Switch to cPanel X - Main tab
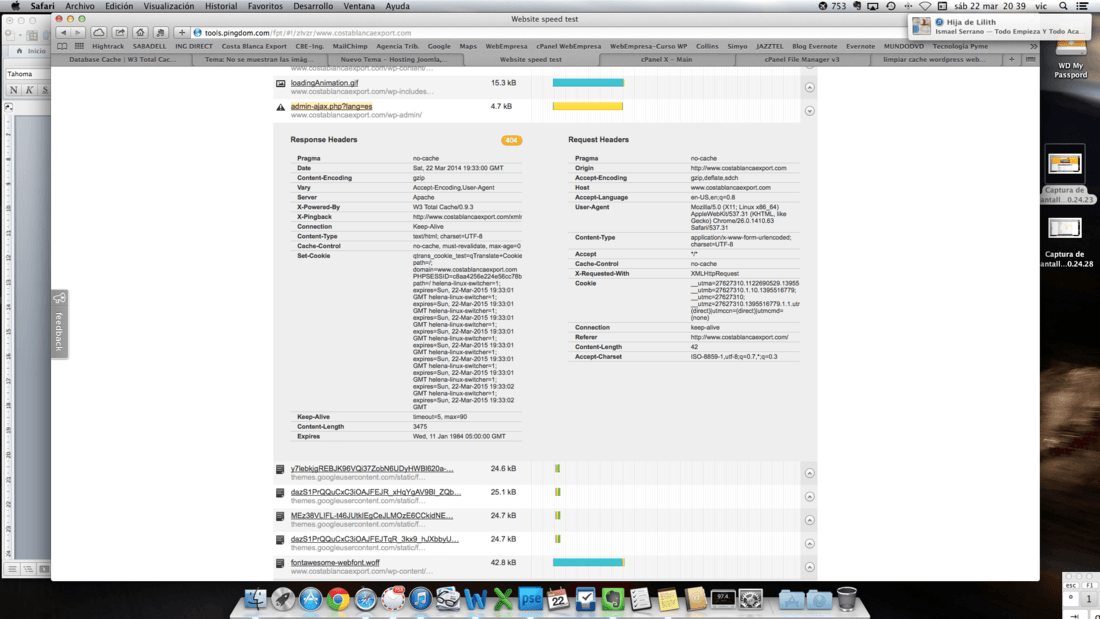The width and height of the screenshot is (1100, 619). (666, 60)
